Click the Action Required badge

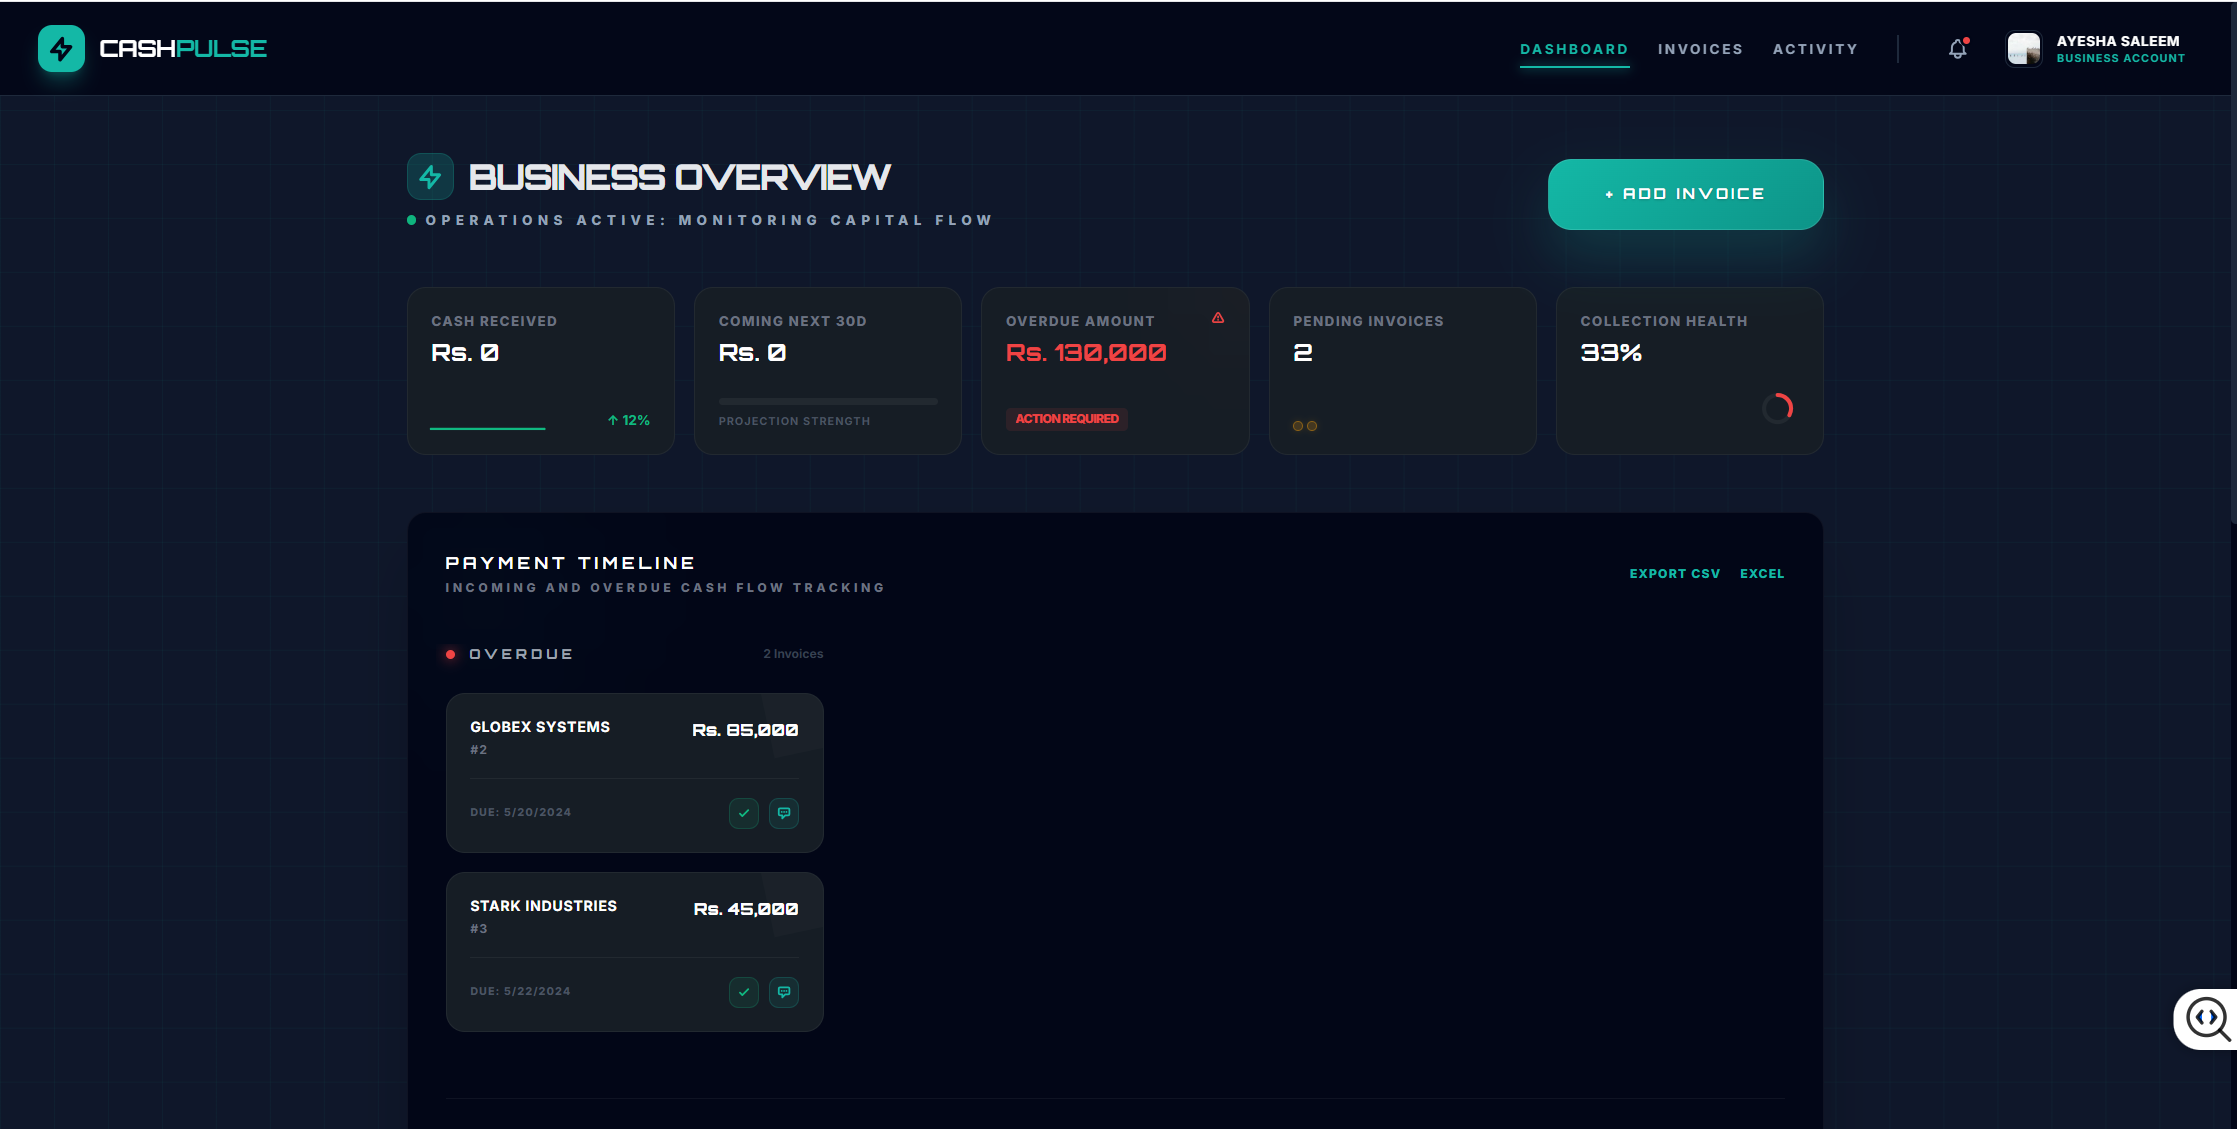click(1067, 419)
